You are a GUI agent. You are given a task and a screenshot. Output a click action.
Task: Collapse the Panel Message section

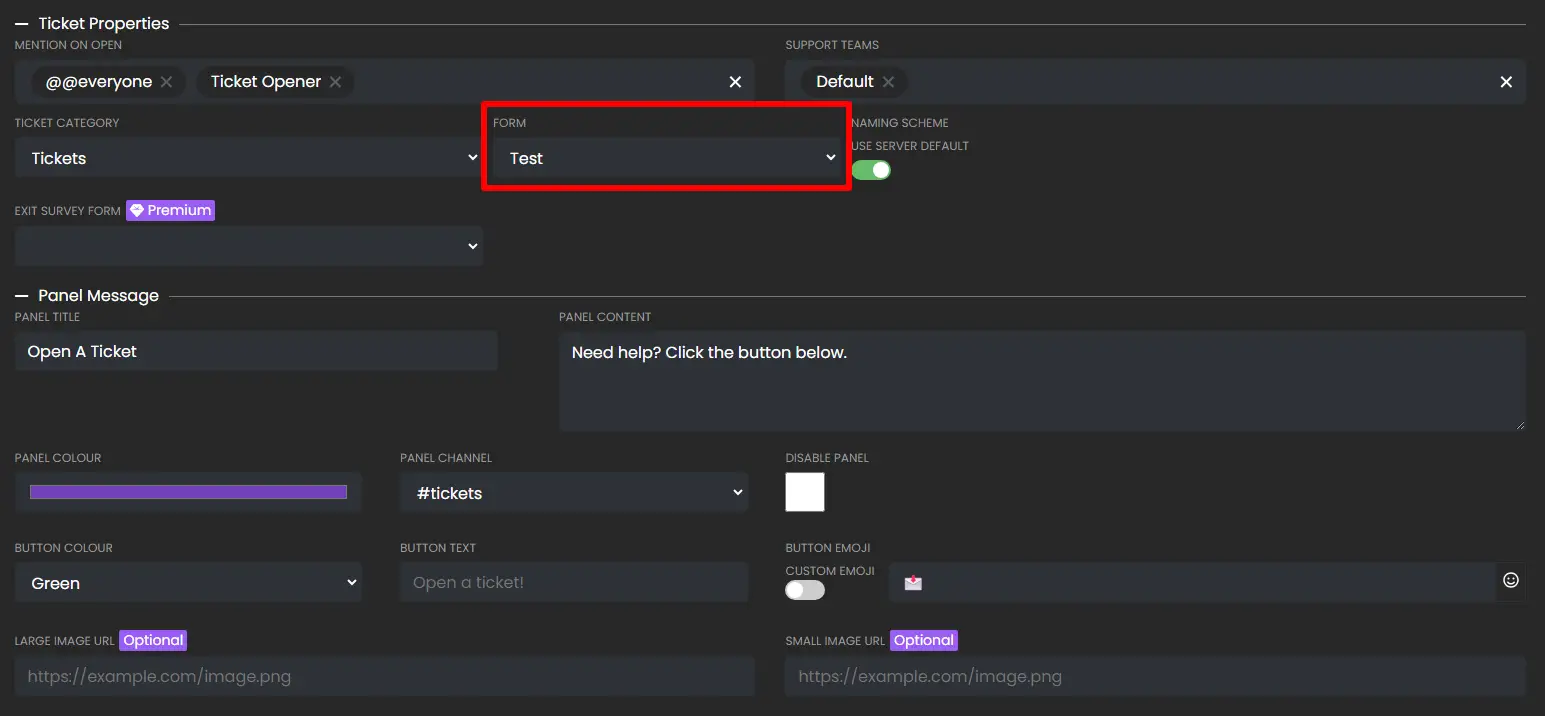[x=21, y=296]
